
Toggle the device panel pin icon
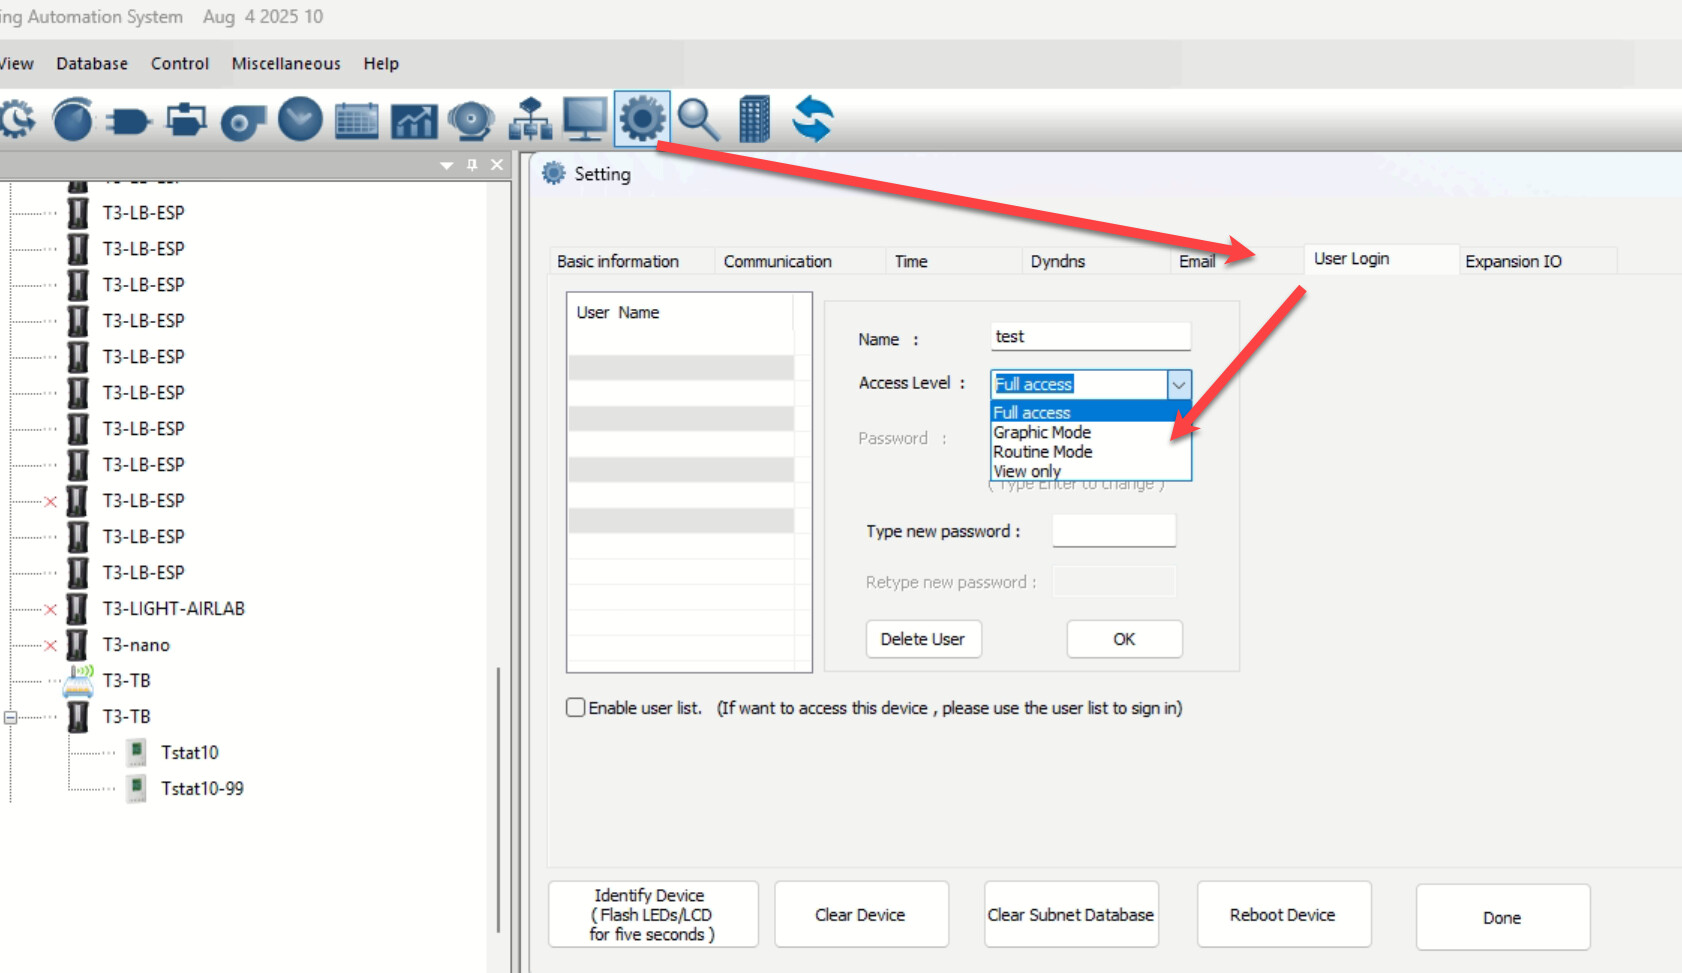click(472, 165)
